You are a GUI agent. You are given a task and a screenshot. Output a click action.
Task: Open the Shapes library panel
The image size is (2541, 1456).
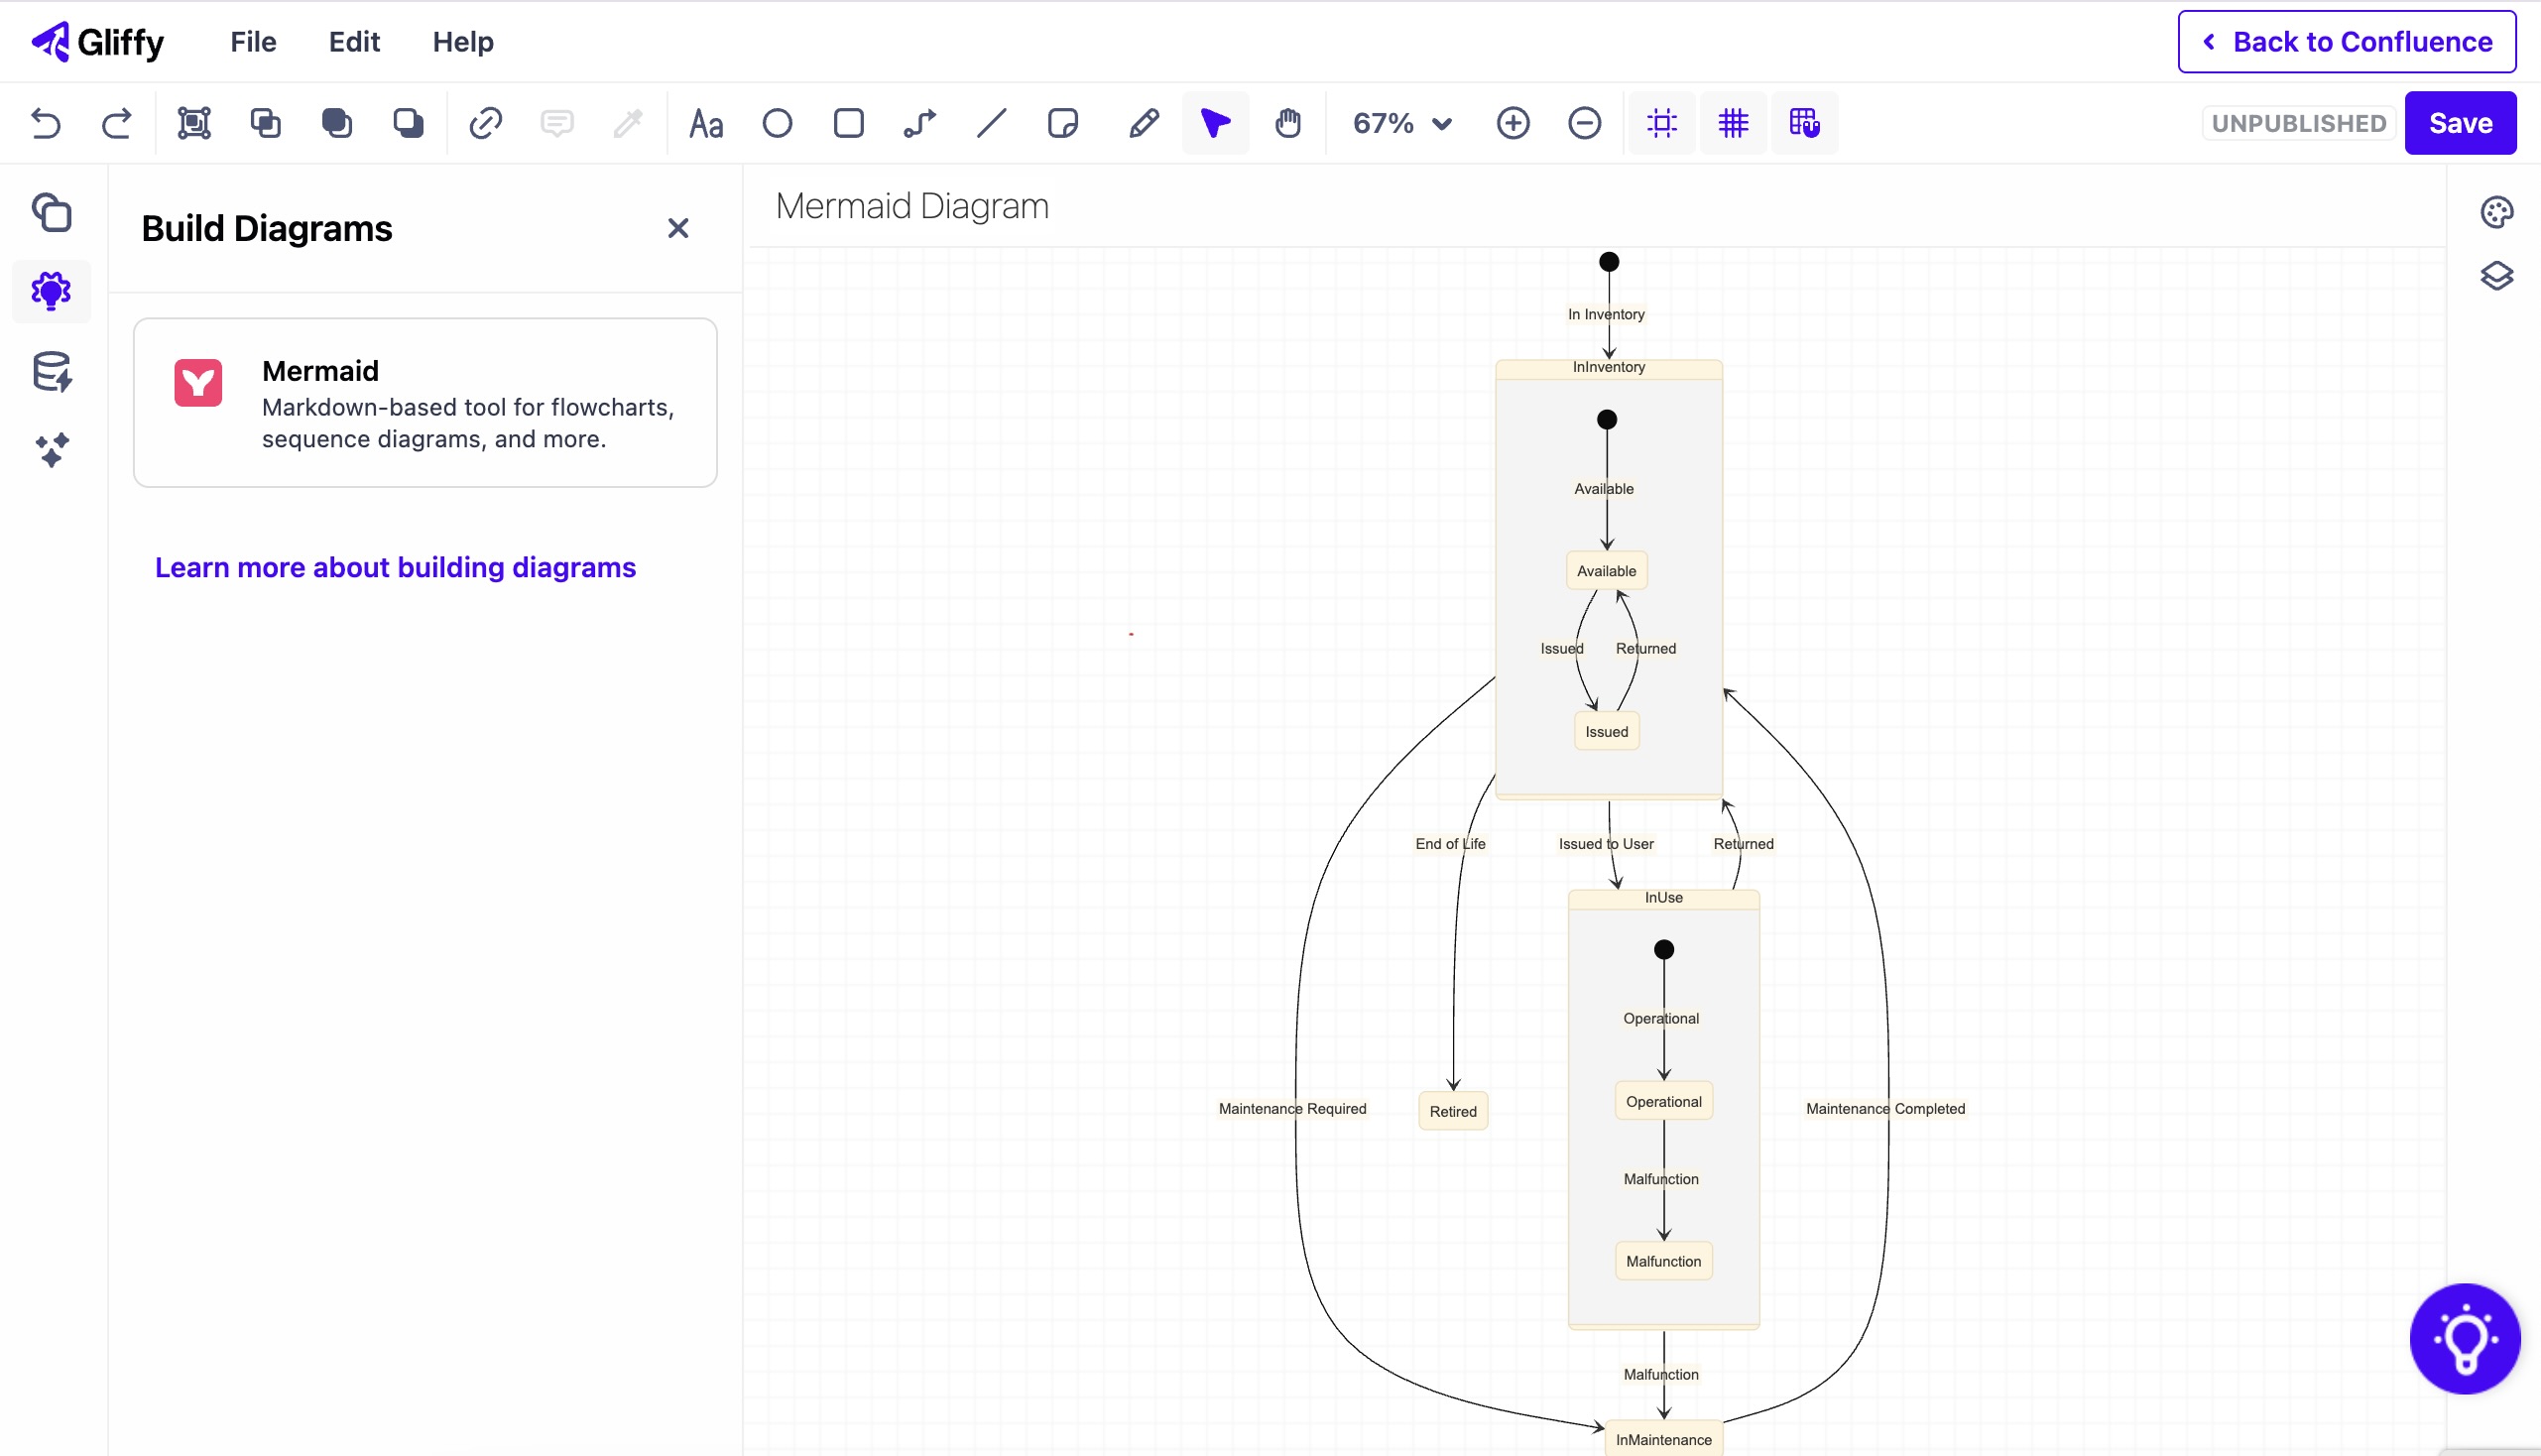pyautogui.click(x=52, y=213)
